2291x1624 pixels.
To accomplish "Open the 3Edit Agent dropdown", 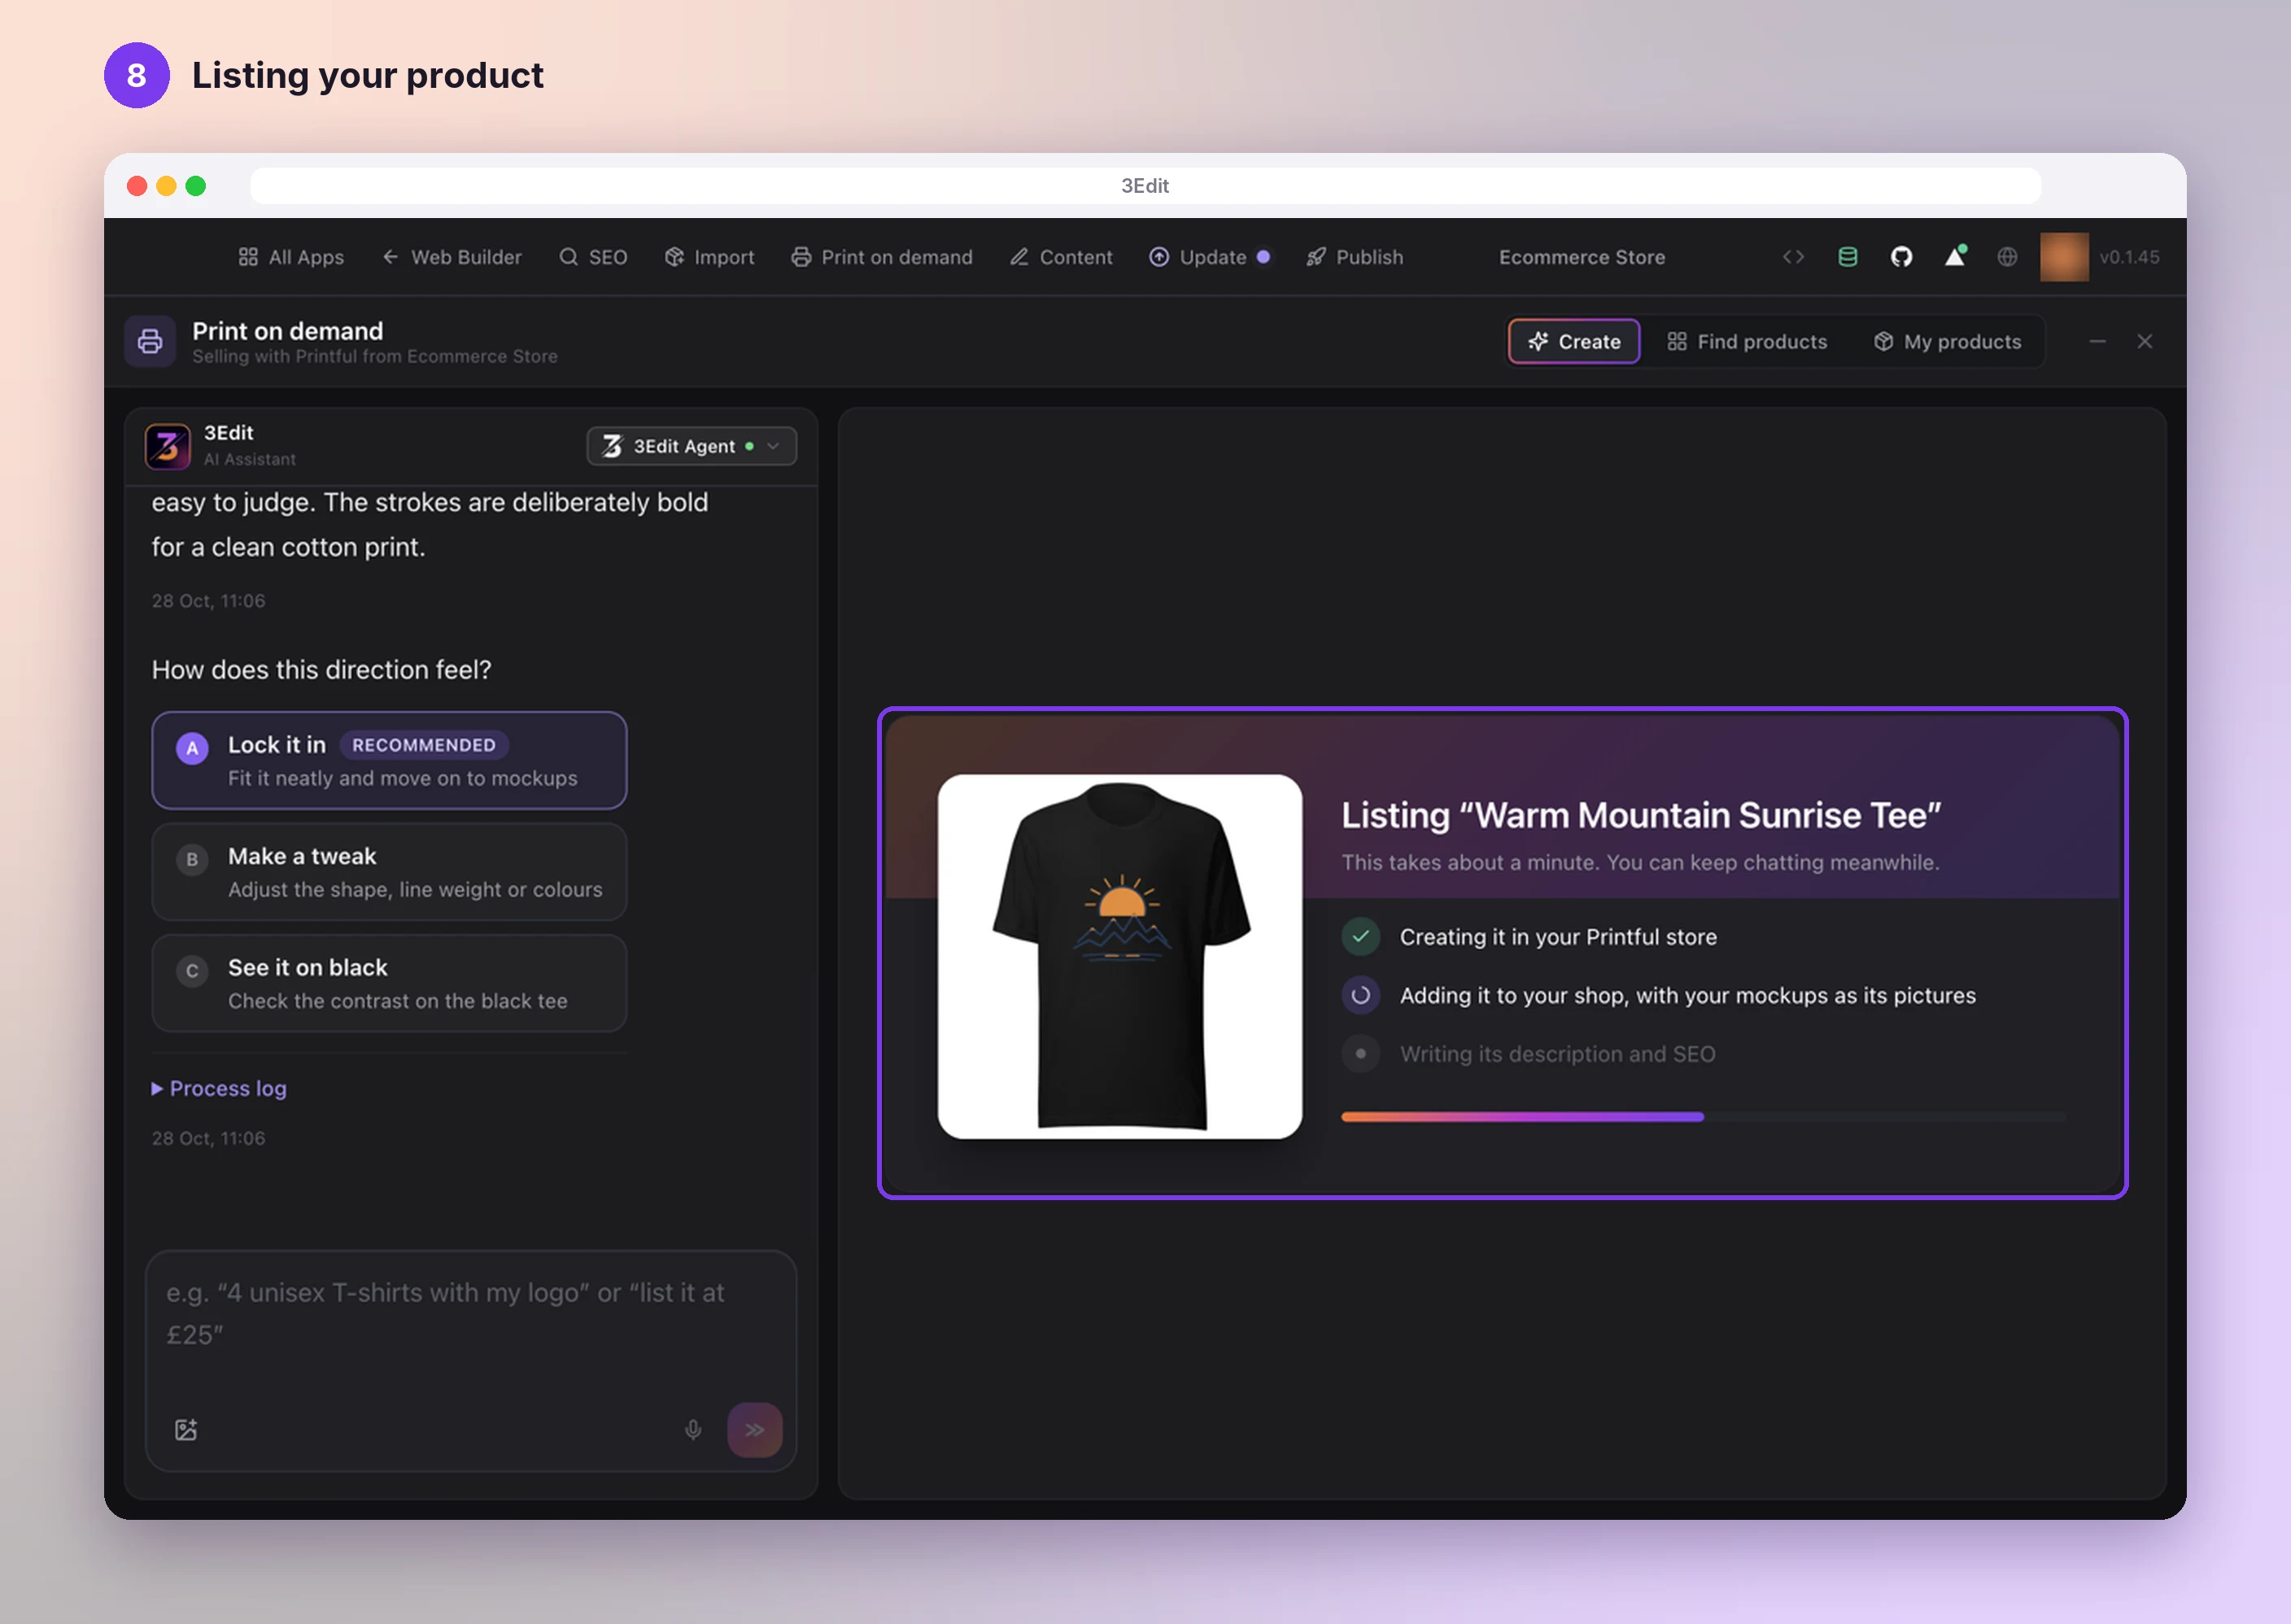I will [x=691, y=446].
